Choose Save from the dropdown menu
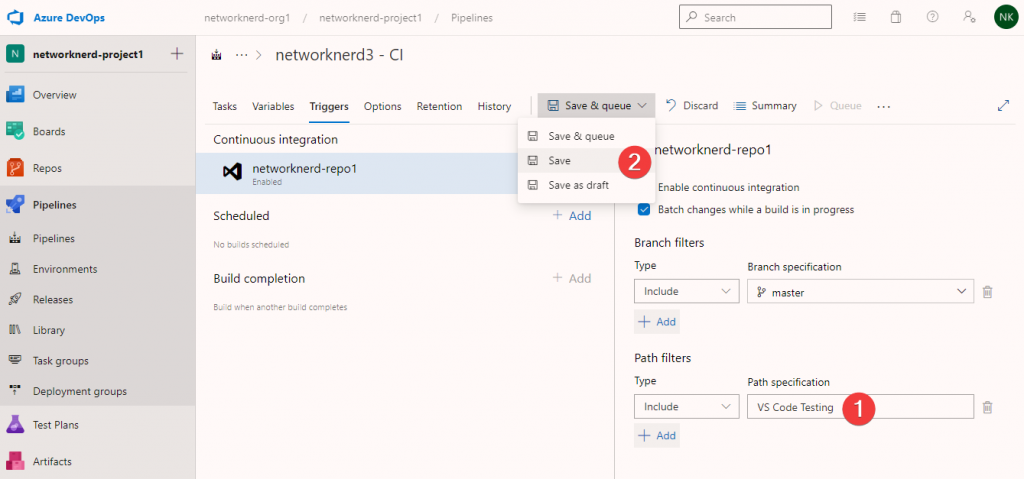Viewport: 1024px width, 479px height. (586, 161)
